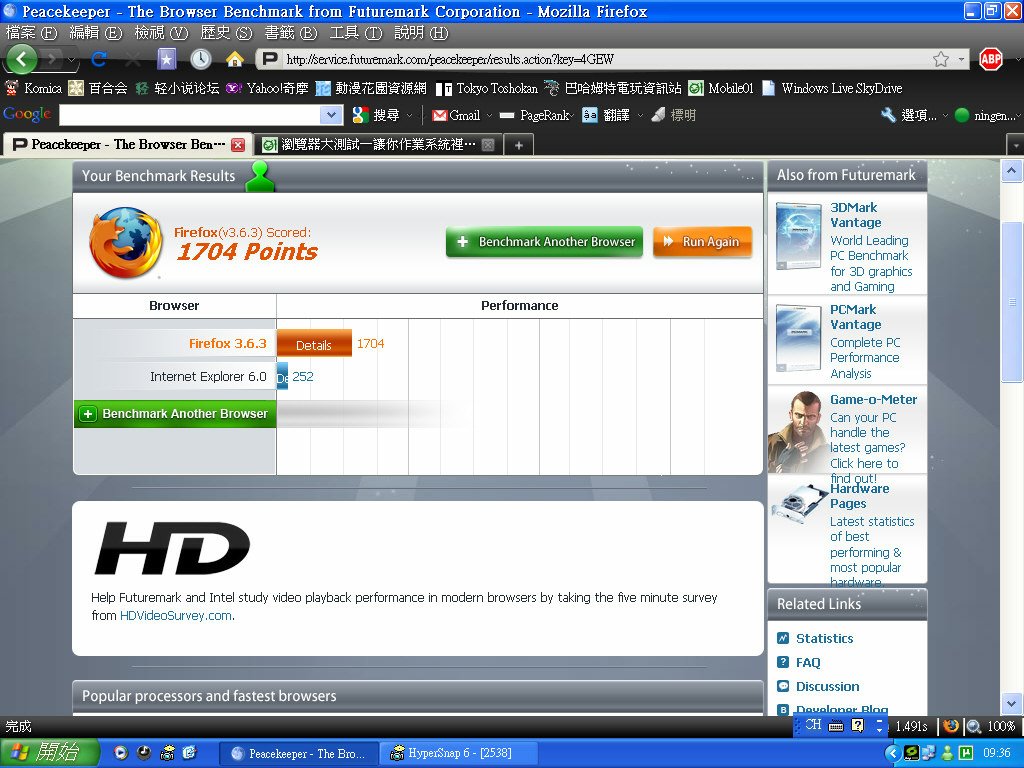The image size is (1024, 768).
Task: Reload the page with the refresh icon
Action: 99,59
